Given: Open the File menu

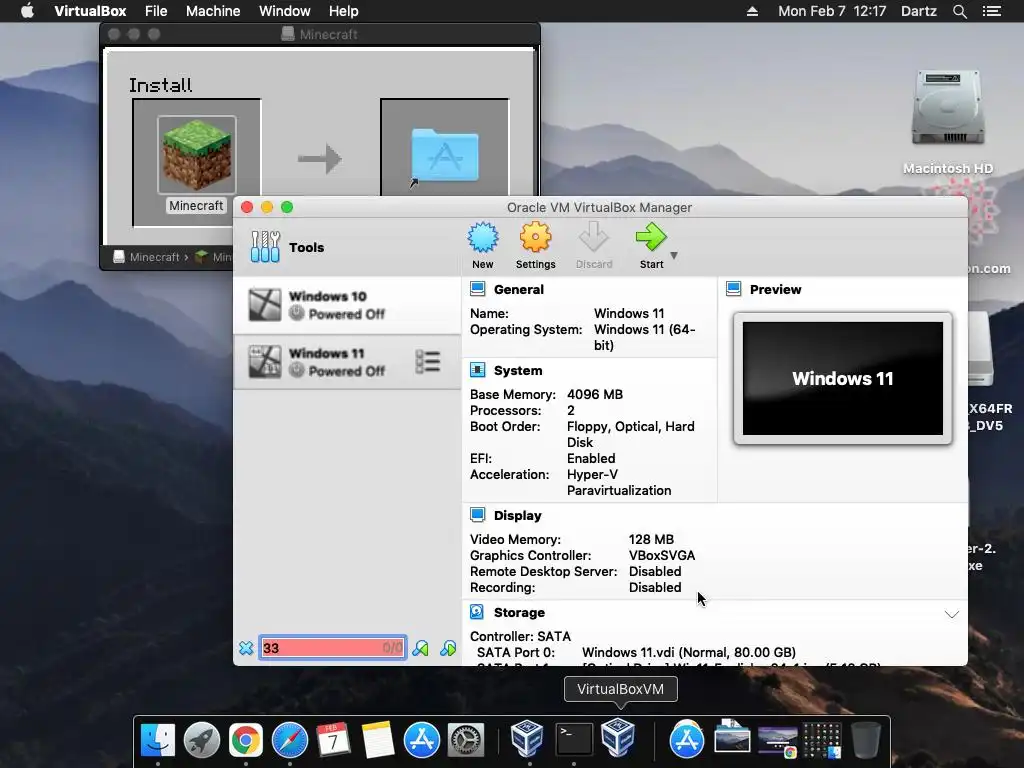Looking at the screenshot, I should 156,11.
